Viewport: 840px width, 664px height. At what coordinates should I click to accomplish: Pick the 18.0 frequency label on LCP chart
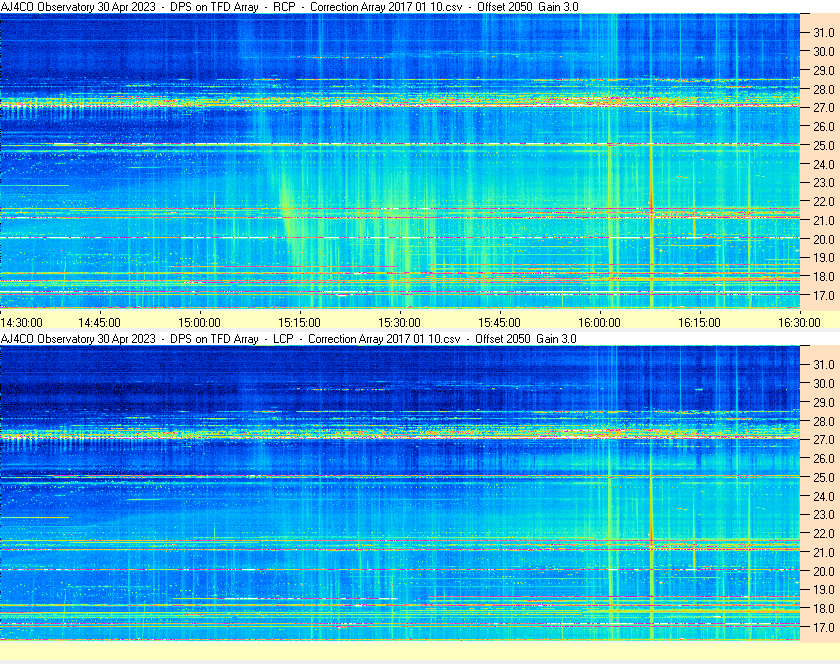click(x=824, y=608)
